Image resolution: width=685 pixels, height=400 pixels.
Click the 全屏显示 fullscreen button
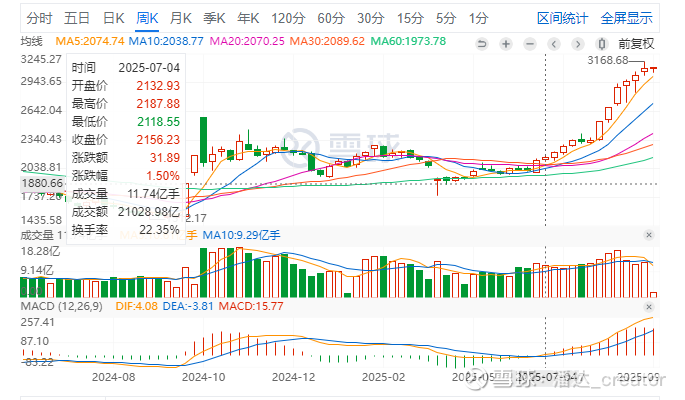tap(627, 18)
